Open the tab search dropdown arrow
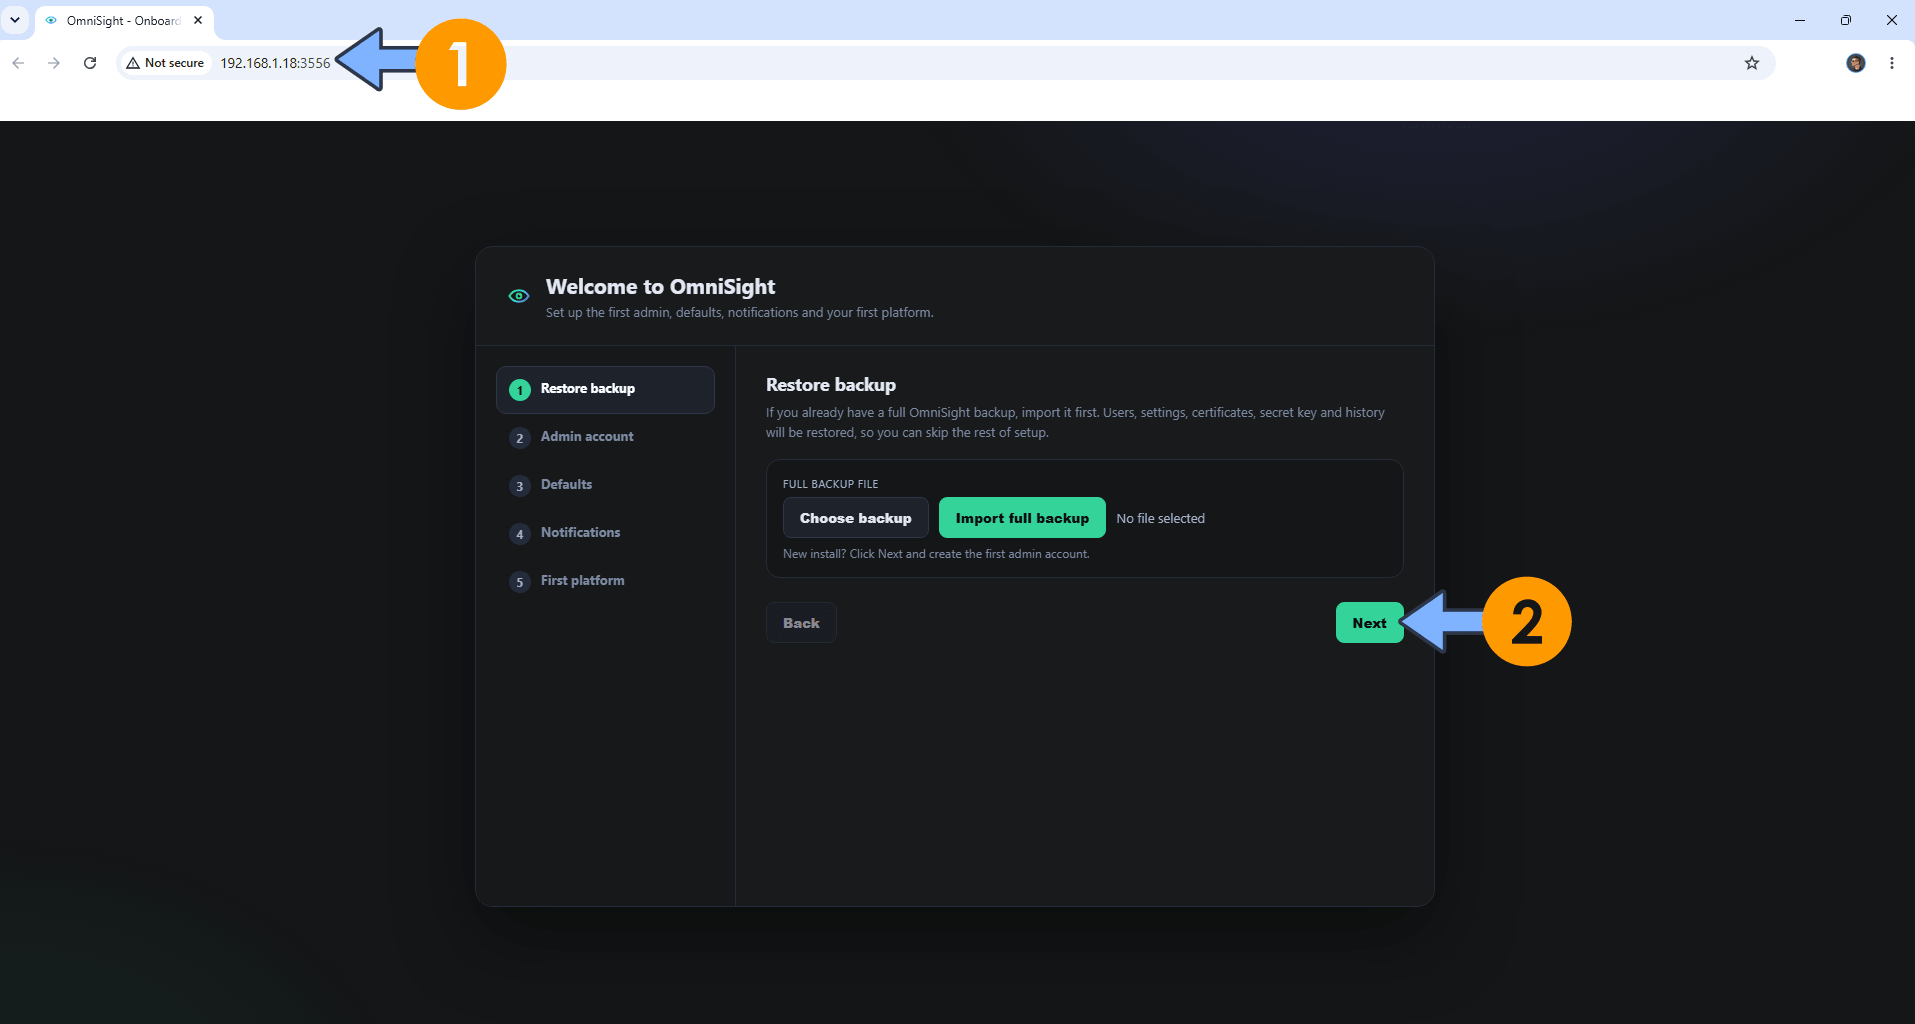The image size is (1915, 1024). tap(15, 20)
